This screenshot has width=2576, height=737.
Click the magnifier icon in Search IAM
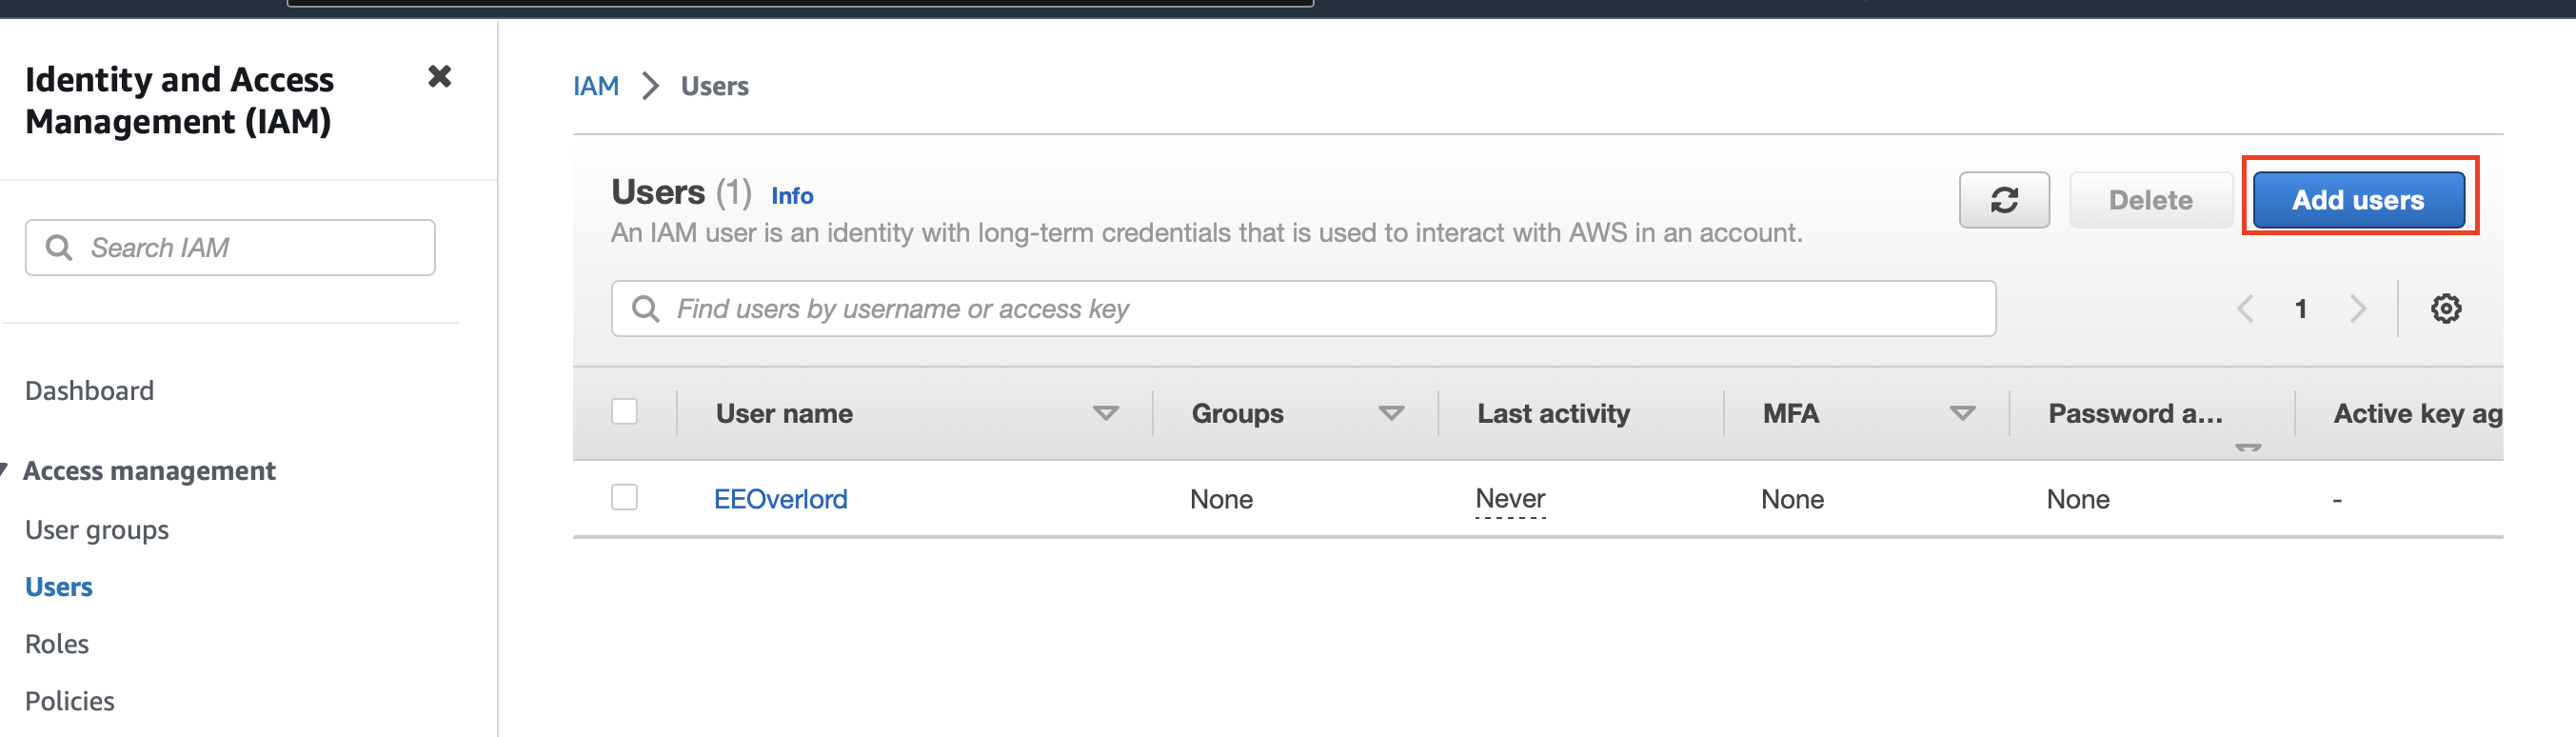pos(59,247)
